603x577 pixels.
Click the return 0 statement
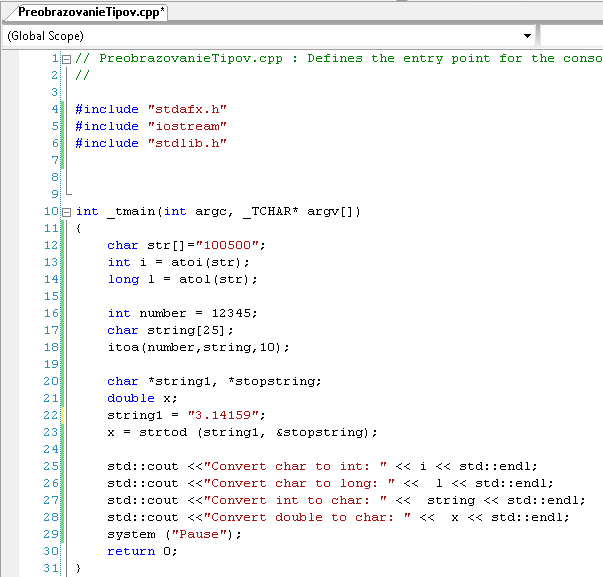coord(142,551)
